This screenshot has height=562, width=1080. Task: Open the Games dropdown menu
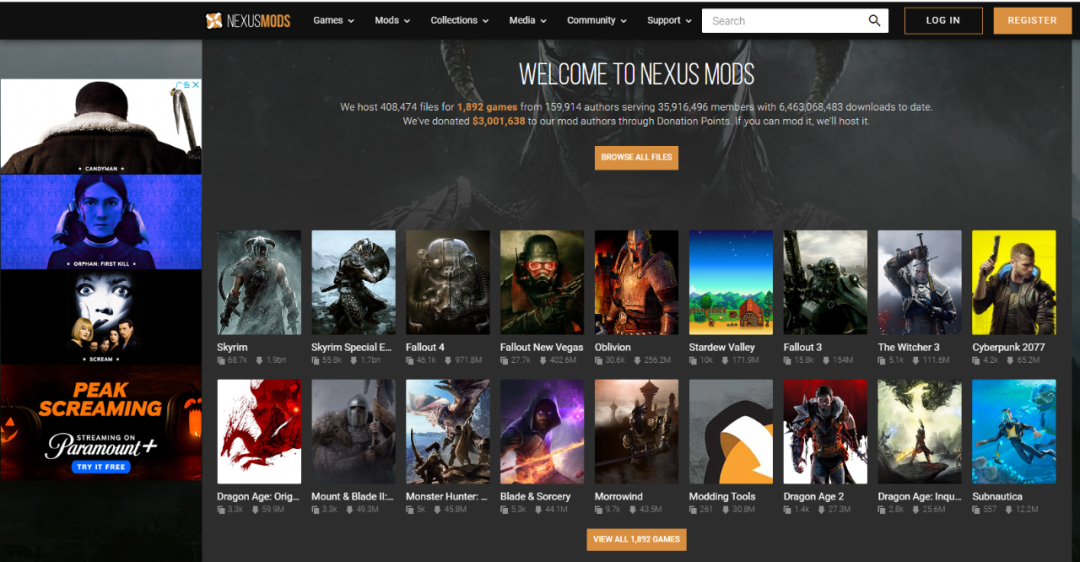[x=333, y=21]
